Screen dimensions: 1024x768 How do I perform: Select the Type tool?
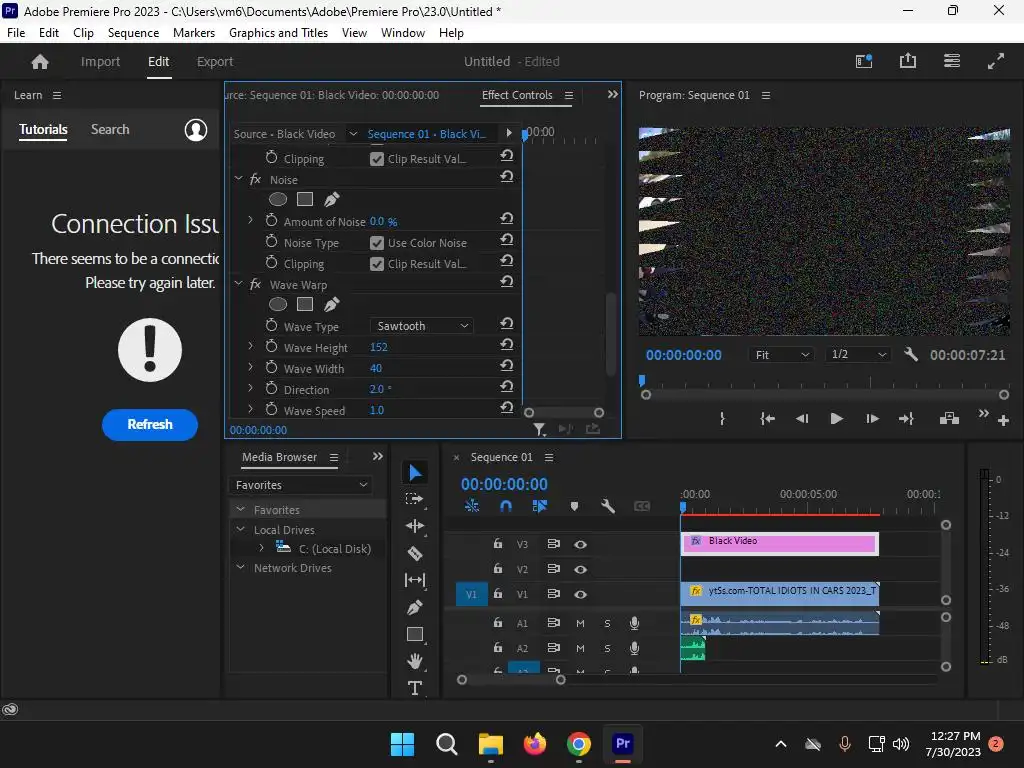pos(415,688)
